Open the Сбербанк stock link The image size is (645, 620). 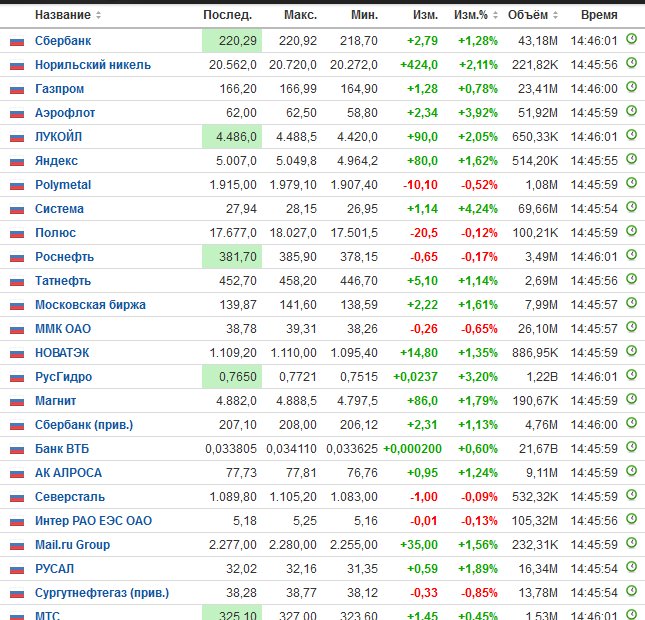tap(63, 41)
